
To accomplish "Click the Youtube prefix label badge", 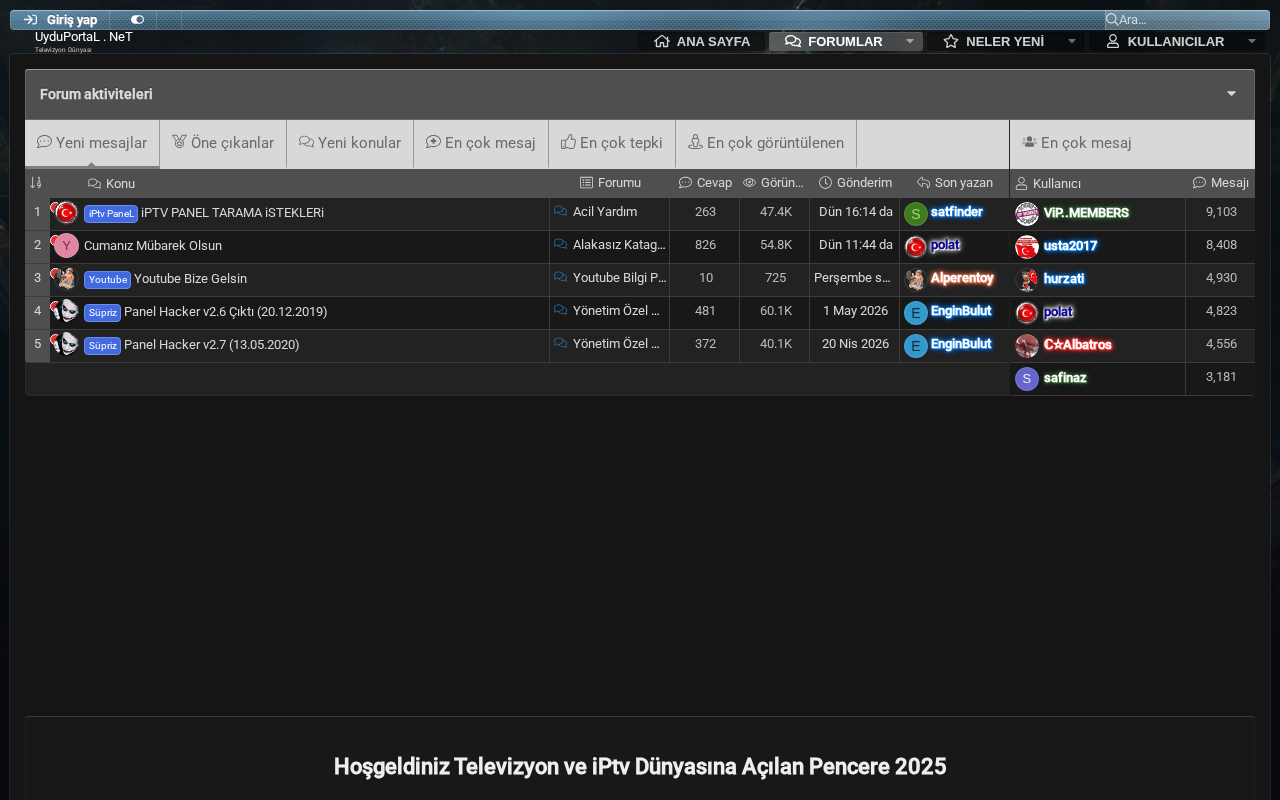I will pos(107,279).
